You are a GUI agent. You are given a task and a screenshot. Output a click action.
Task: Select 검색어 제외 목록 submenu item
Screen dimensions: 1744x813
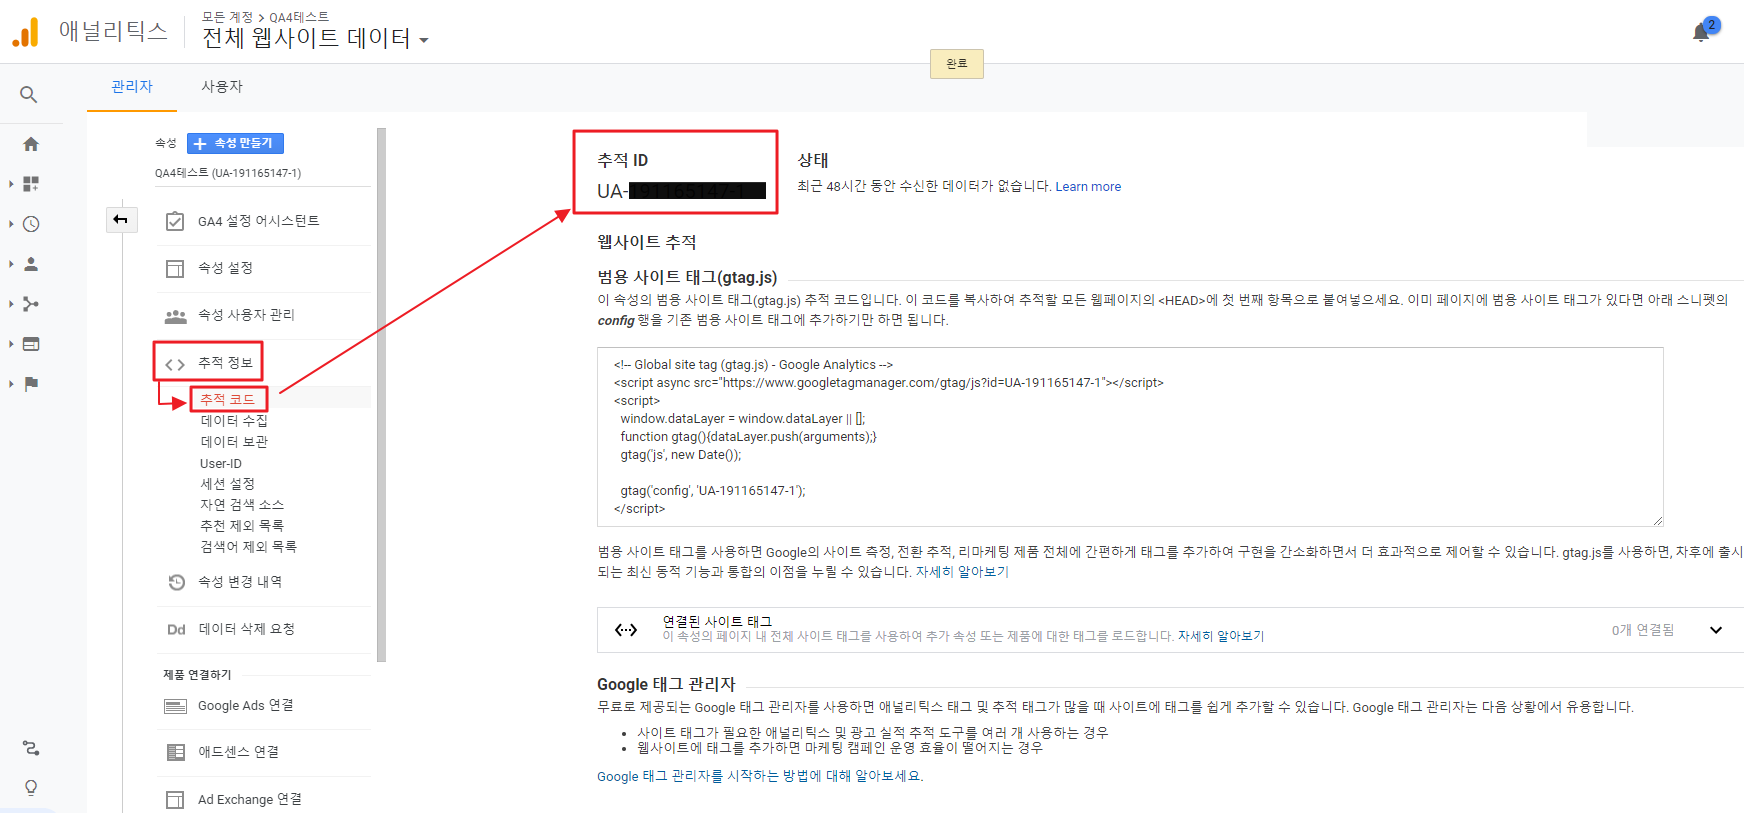(249, 547)
